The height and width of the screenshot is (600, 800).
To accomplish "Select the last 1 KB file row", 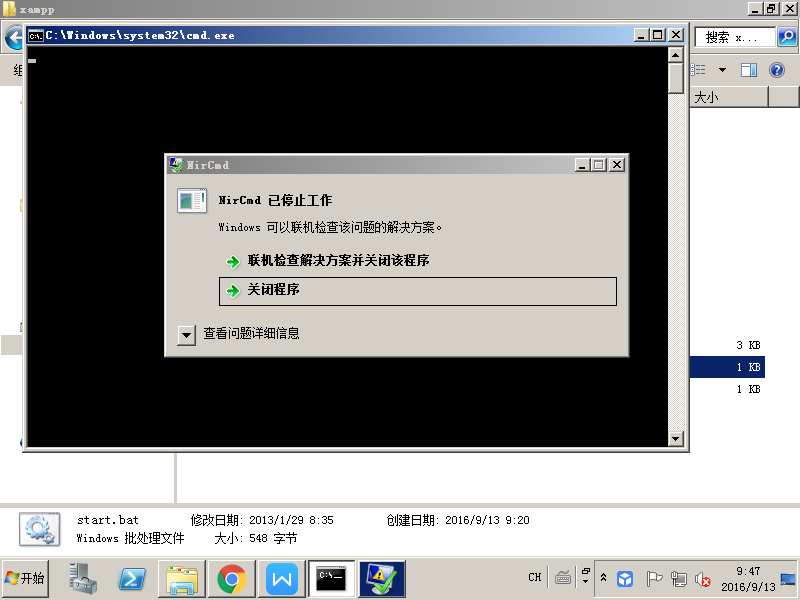I will tap(727, 389).
